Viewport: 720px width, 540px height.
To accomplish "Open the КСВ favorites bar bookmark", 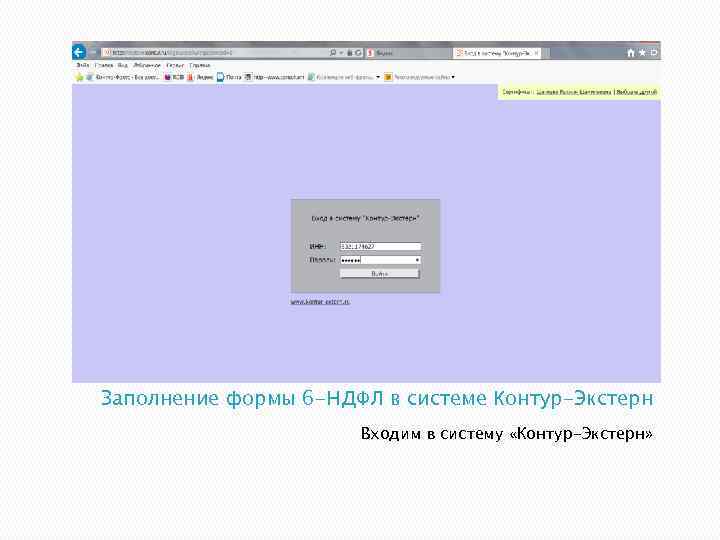I will point(174,77).
